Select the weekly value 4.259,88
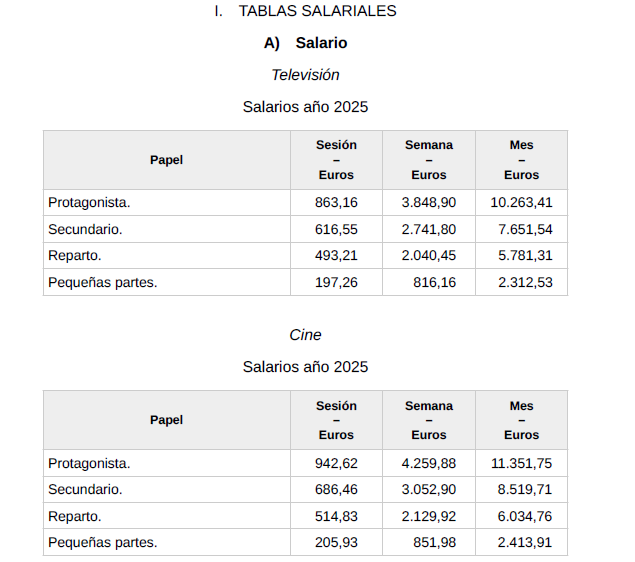Screen dimensions: 635x562 tap(429, 463)
